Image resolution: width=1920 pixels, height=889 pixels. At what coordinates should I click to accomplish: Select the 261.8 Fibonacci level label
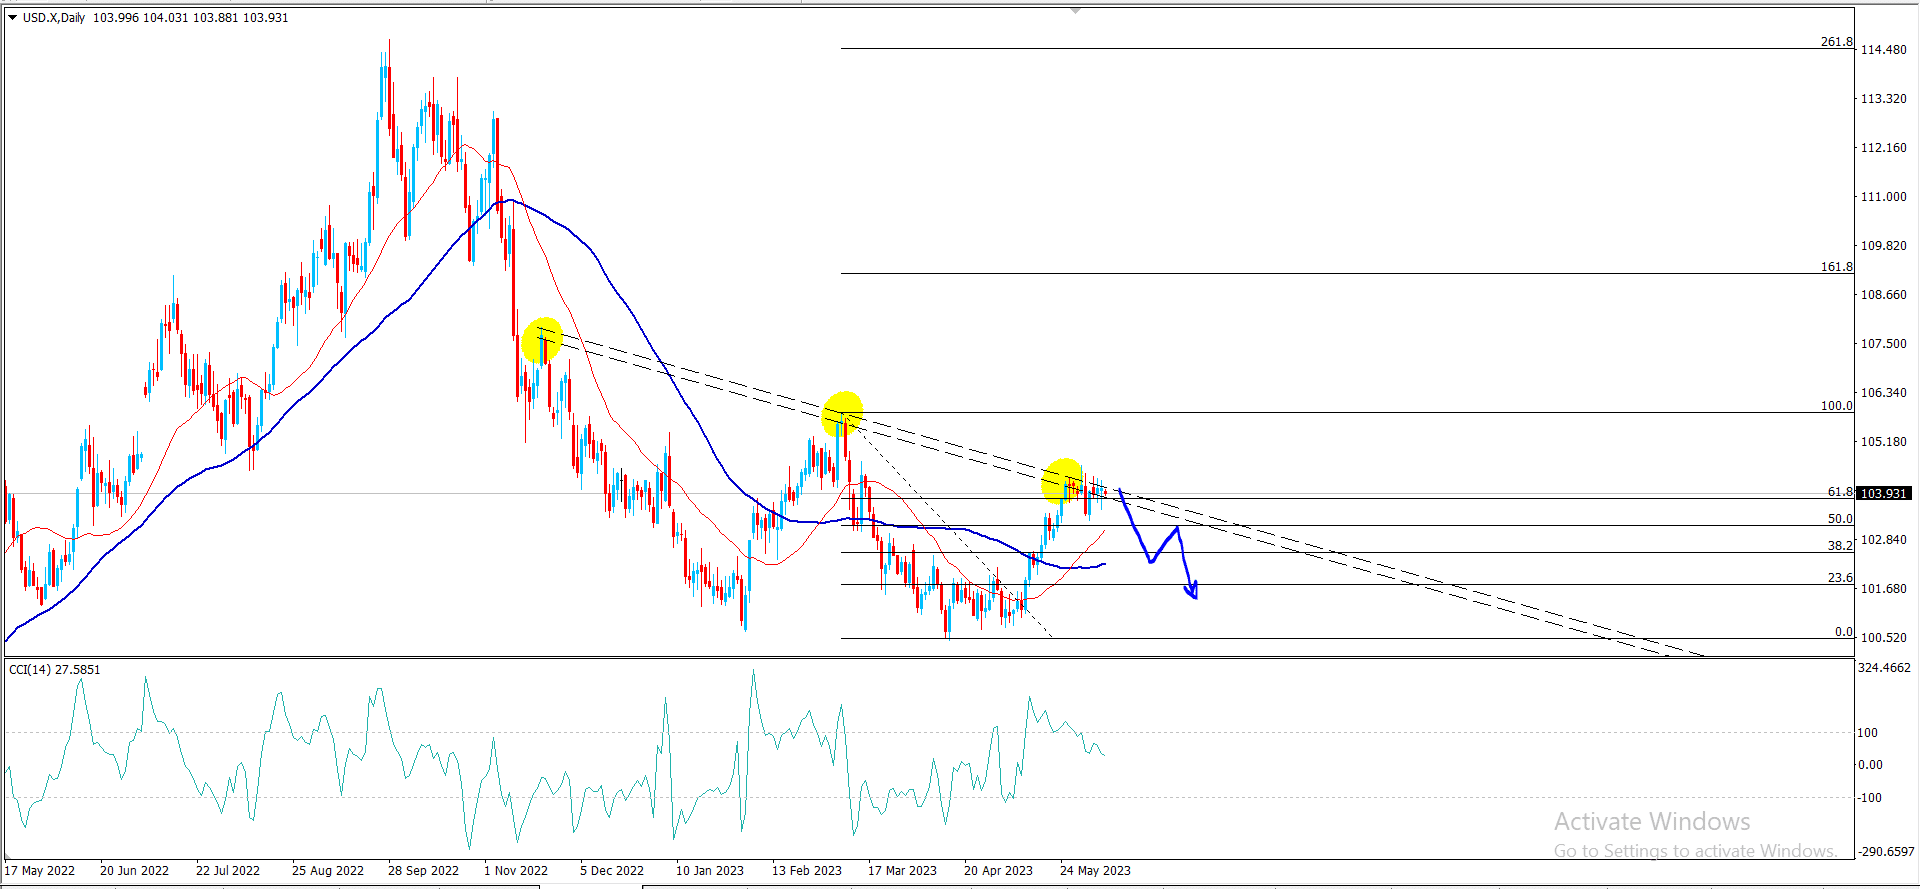(1837, 42)
